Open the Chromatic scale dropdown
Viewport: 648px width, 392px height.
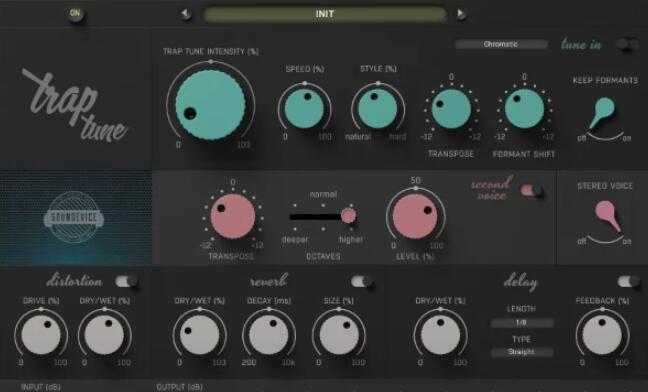(x=501, y=44)
